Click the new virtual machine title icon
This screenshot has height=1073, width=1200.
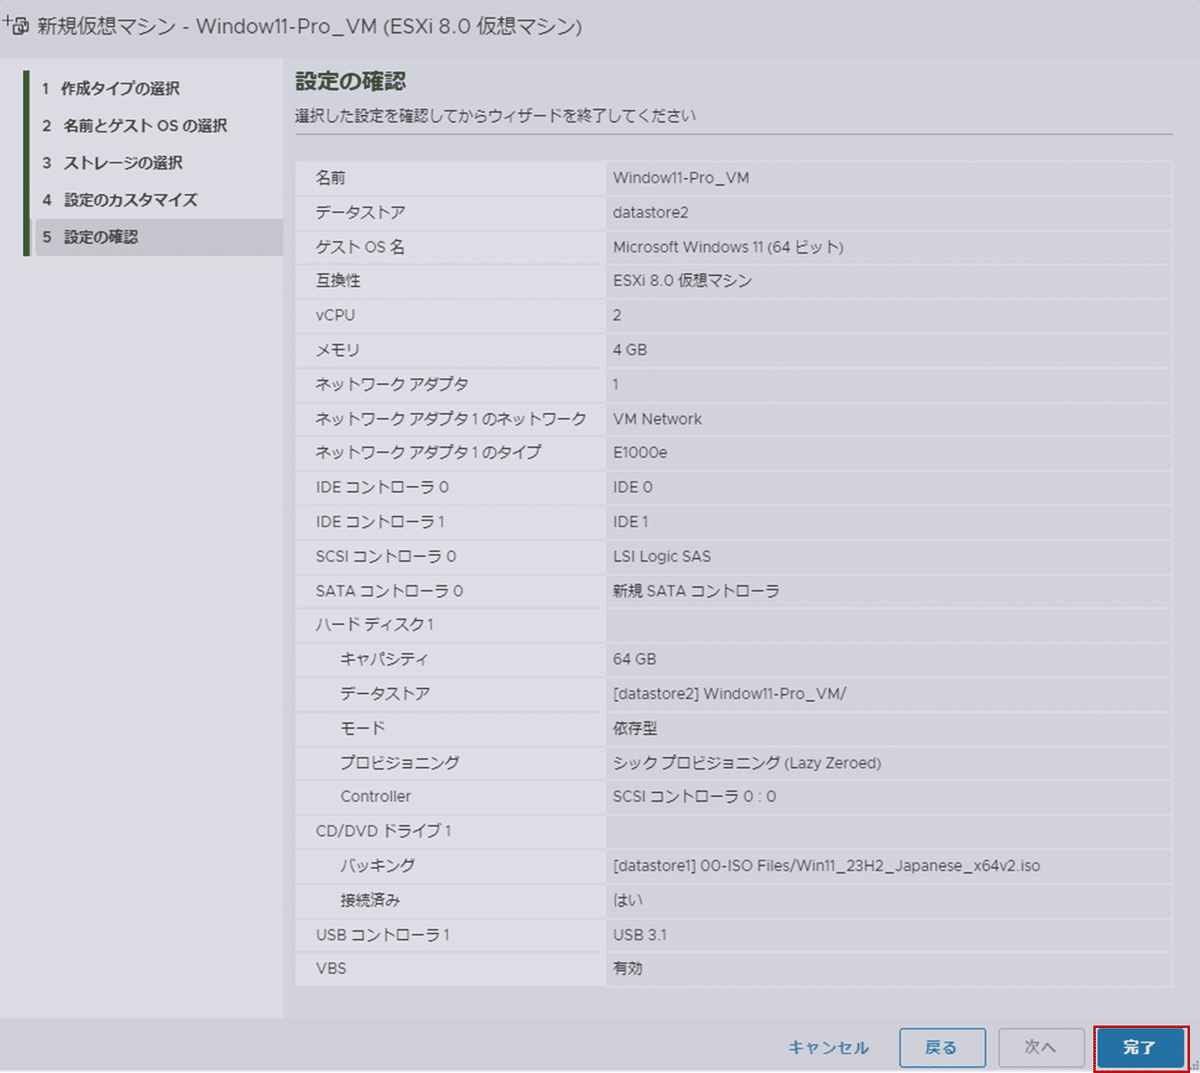click(17, 25)
